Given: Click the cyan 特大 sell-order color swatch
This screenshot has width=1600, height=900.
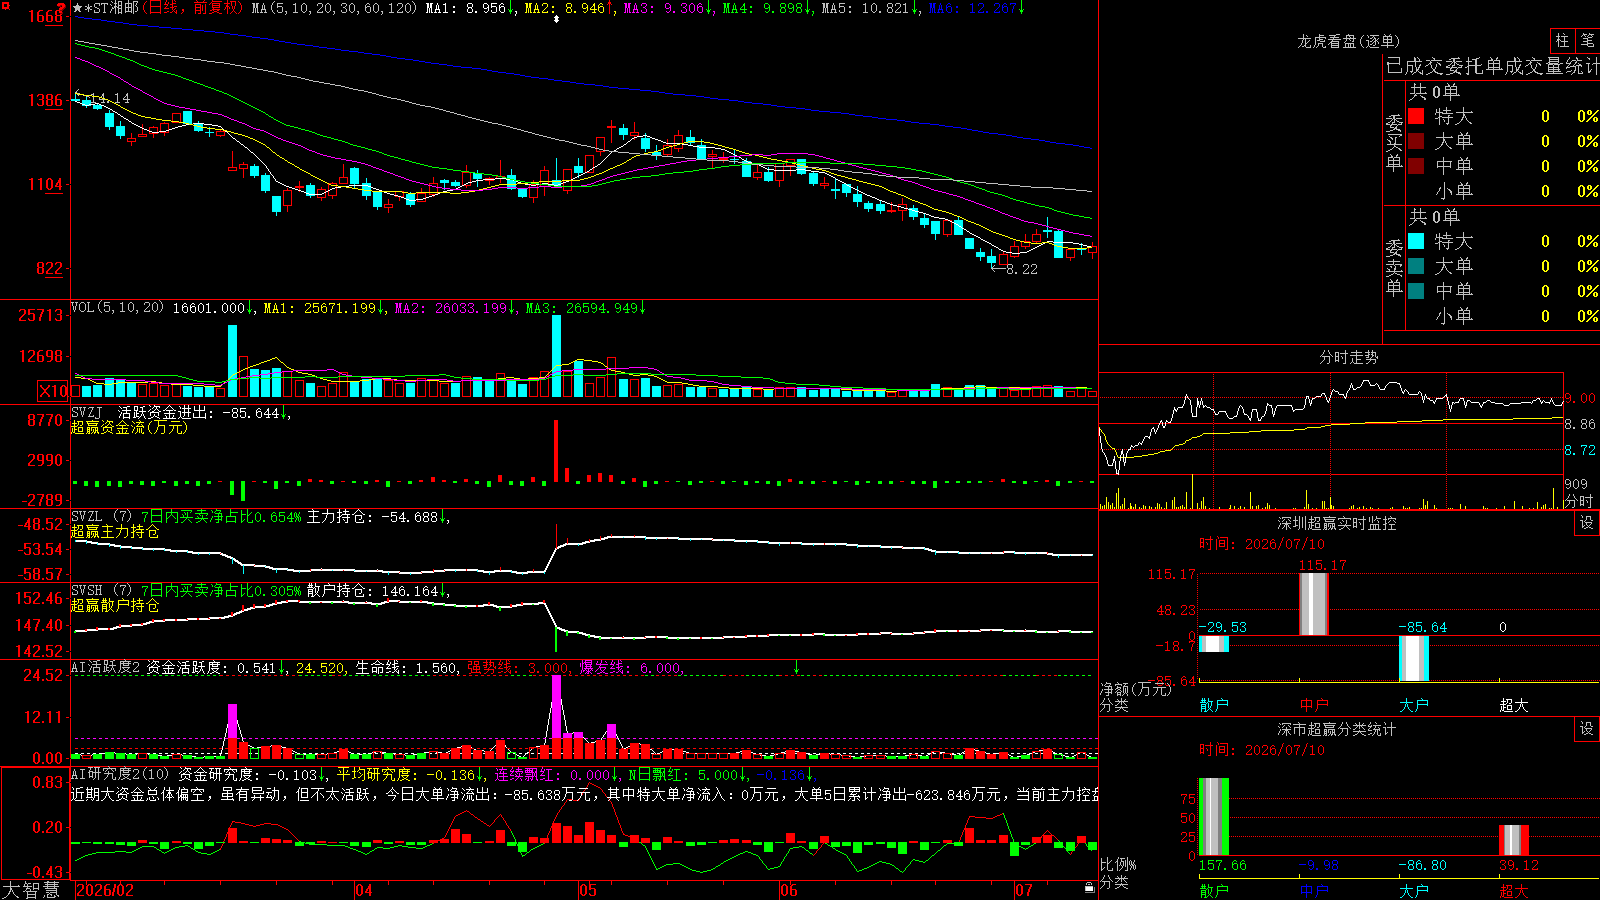Looking at the screenshot, I should pyautogui.click(x=1416, y=241).
